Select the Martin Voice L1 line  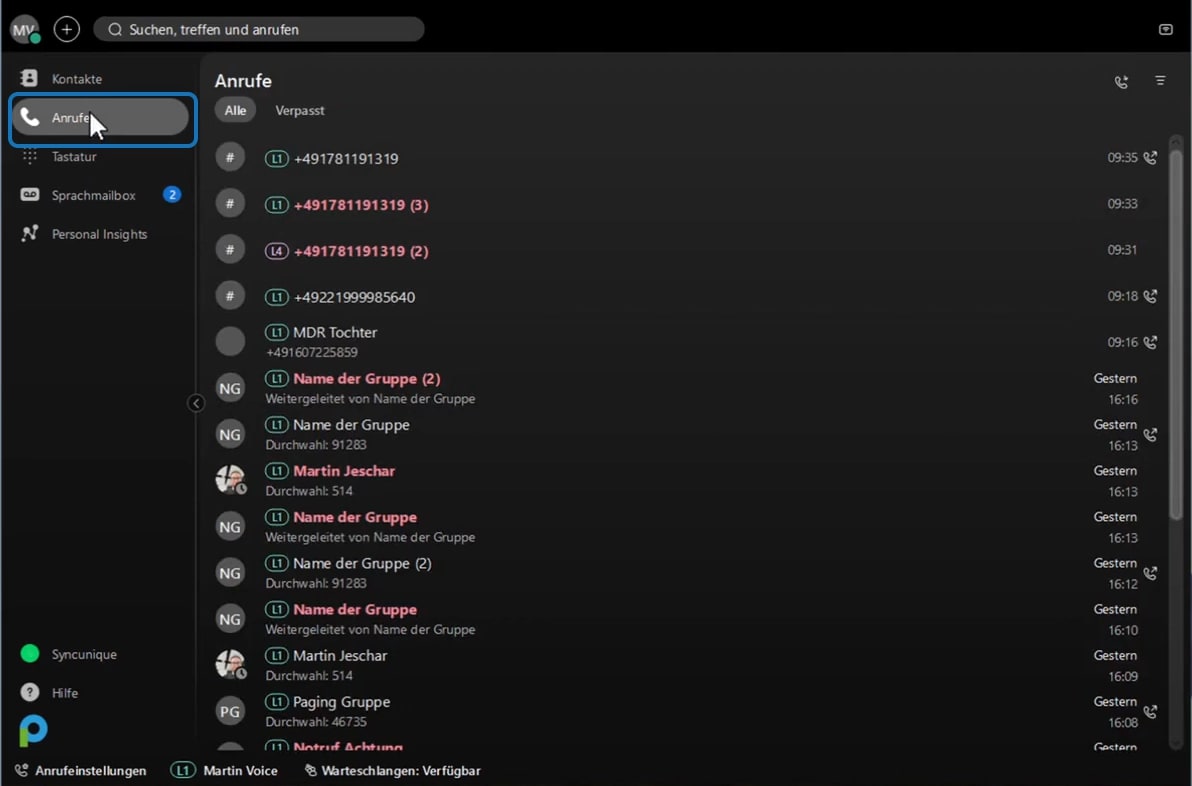click(224, 770)
